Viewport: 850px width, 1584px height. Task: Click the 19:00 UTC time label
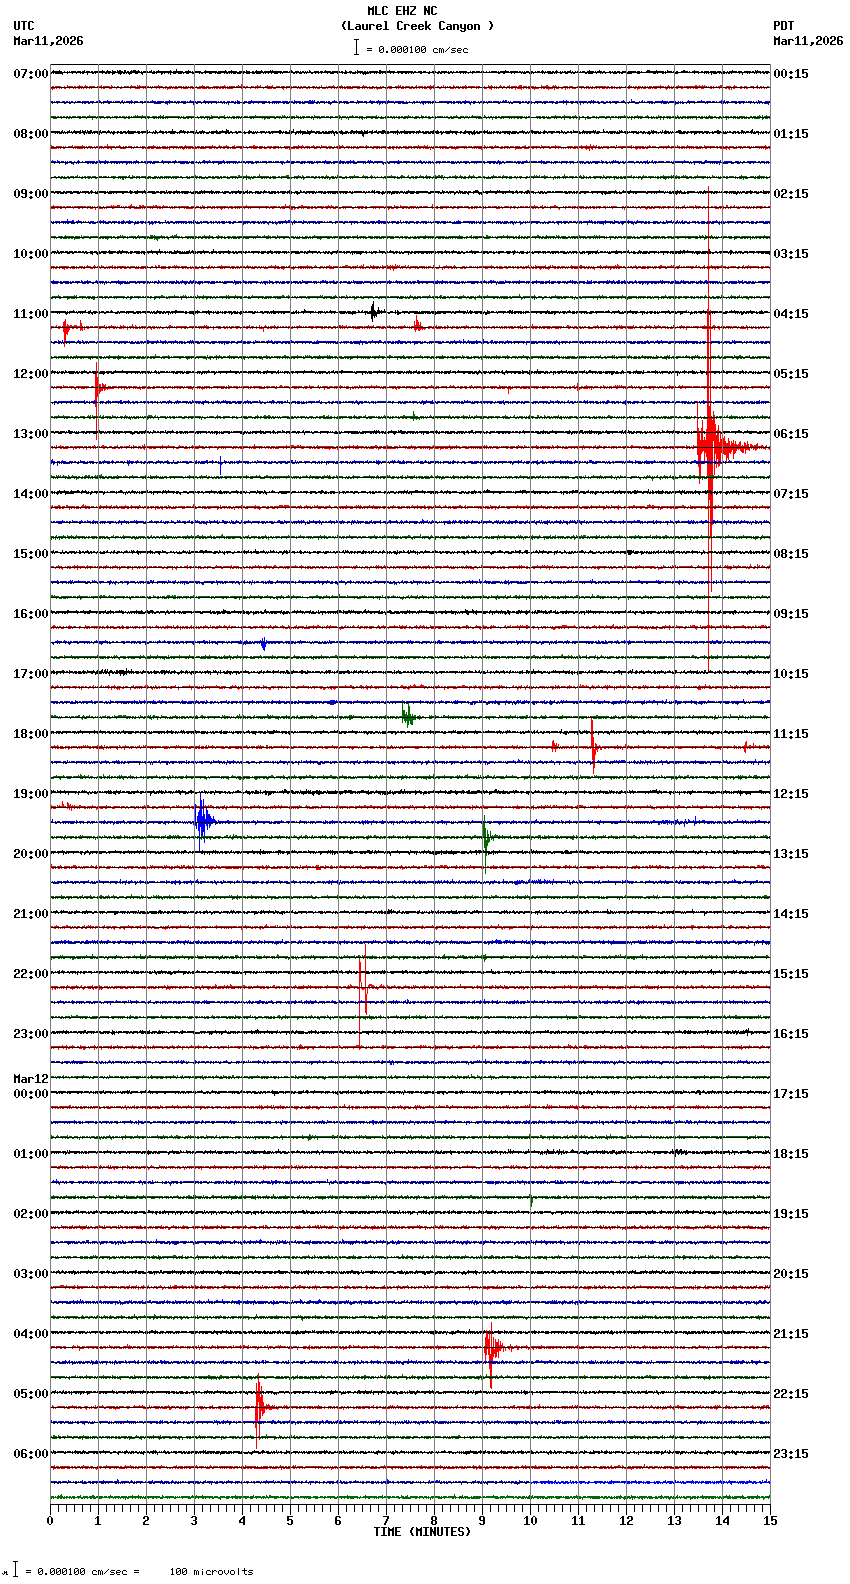pos(31,794)
